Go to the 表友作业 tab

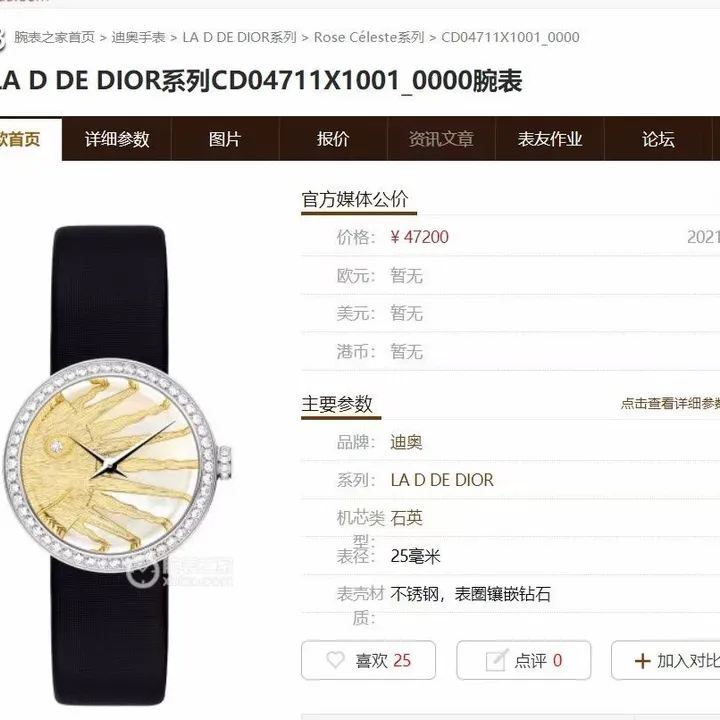click(x=550, y=139)
